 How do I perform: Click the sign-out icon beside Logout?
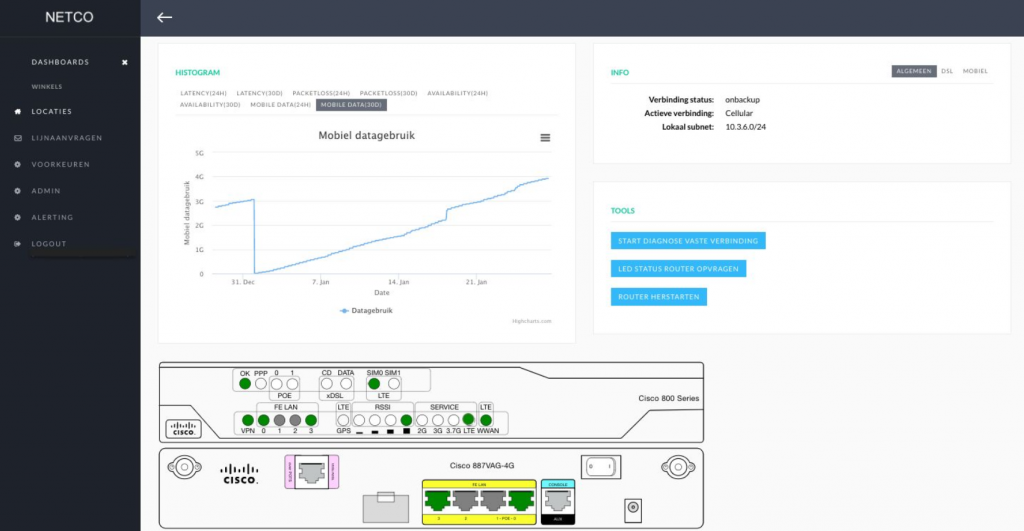pos(18,244)
